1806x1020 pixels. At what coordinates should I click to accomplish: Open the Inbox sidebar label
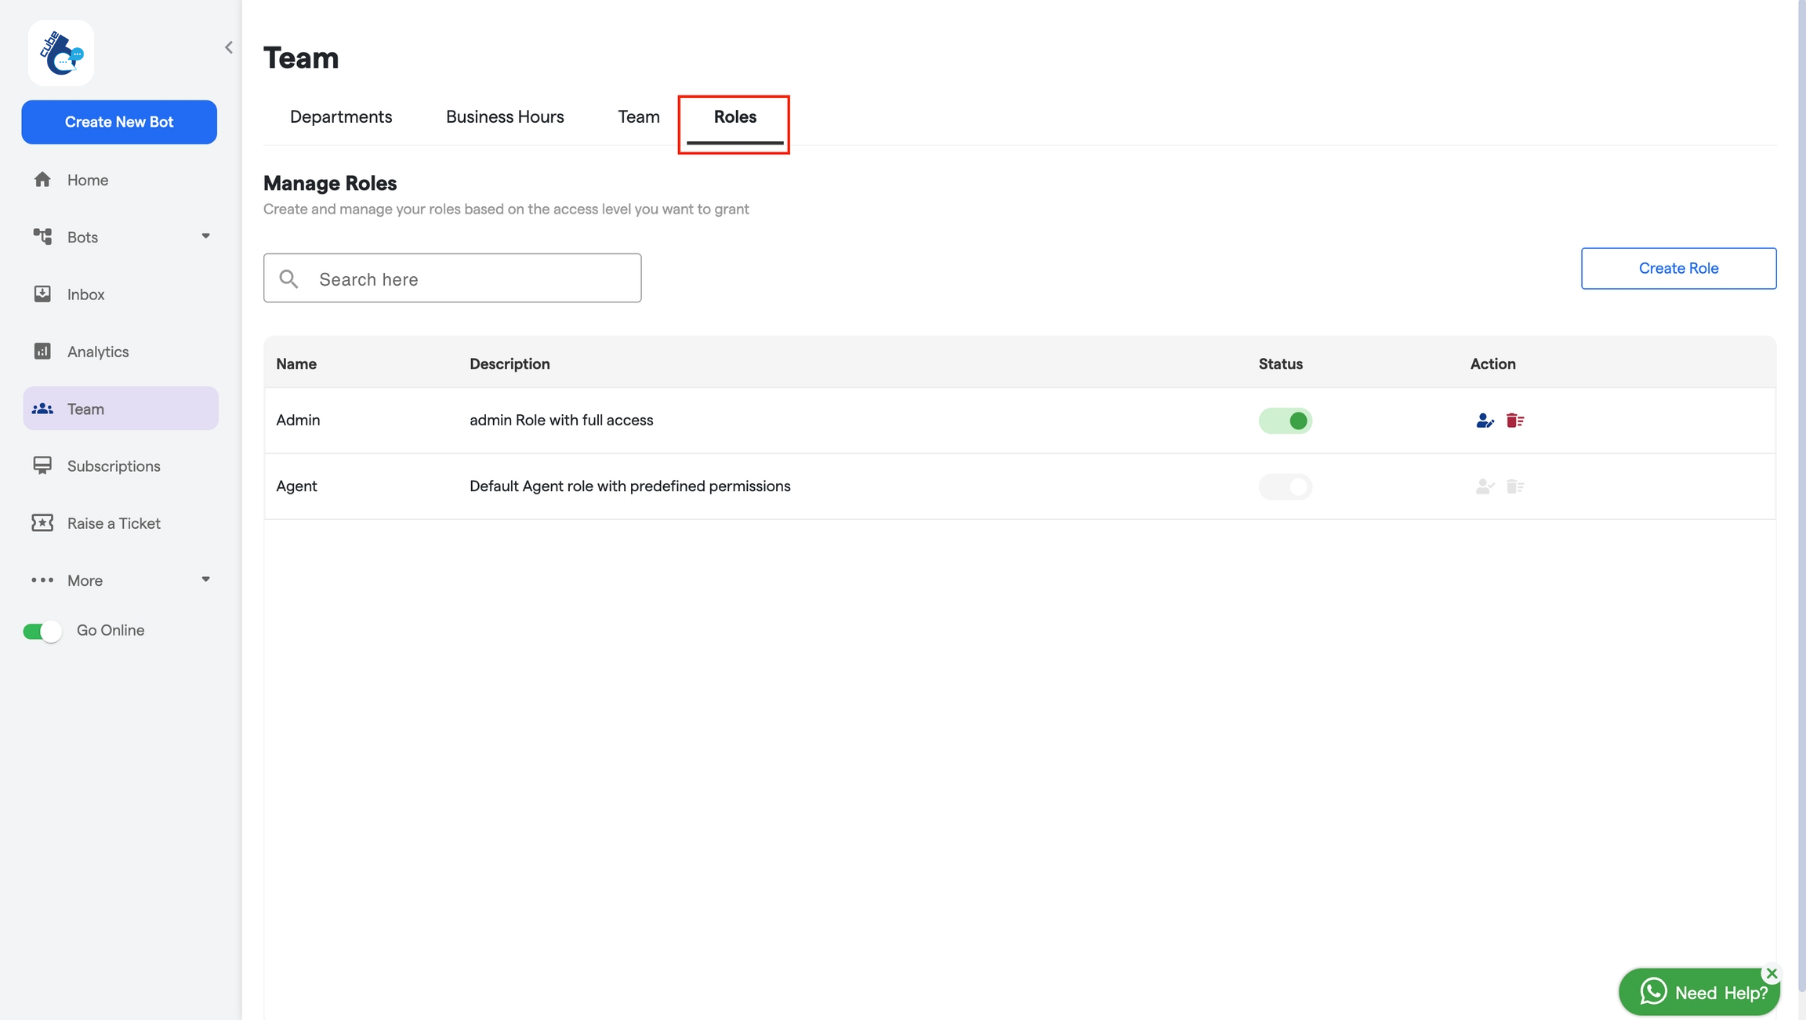[x=86, y=294]
